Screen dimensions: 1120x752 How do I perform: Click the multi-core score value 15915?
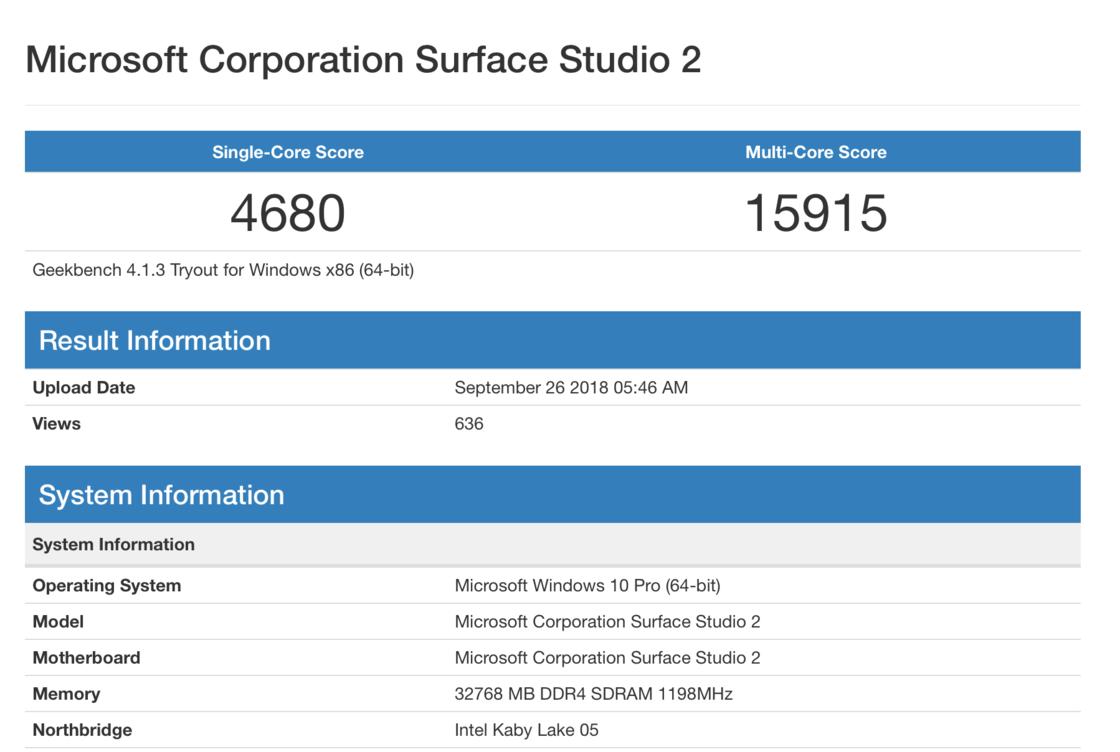point(816,213)
